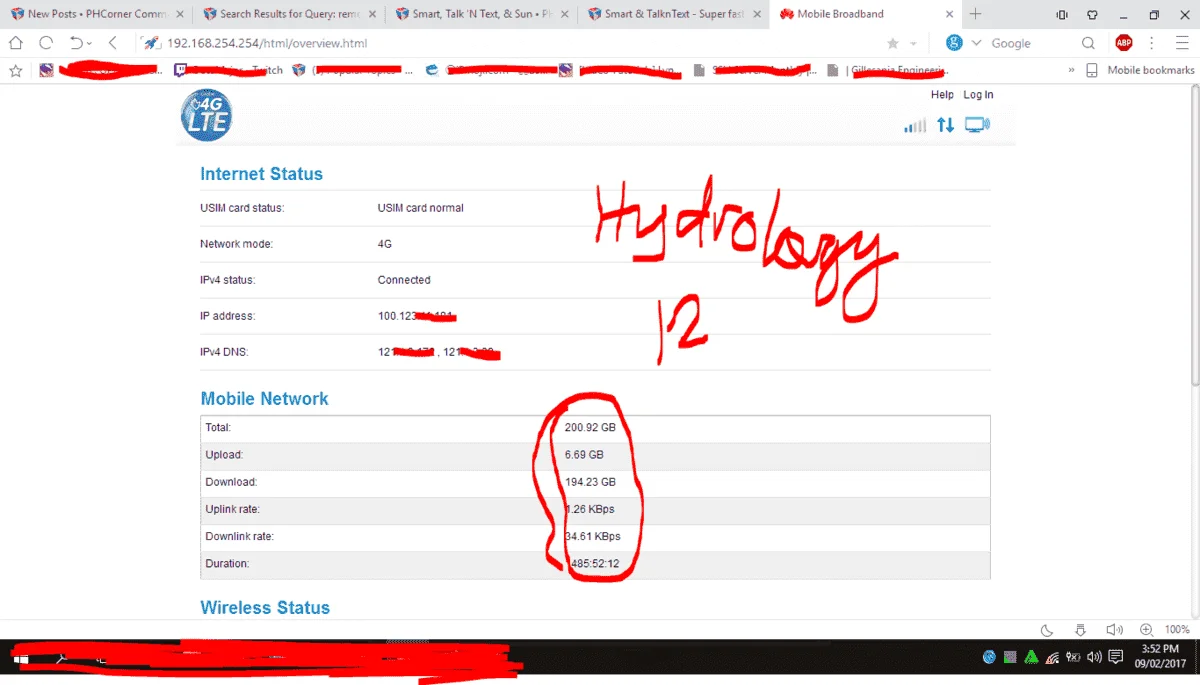This screenshot has height=685, width=1200.
Task: Open the Twitch bookmark
Action: point(228,70)
